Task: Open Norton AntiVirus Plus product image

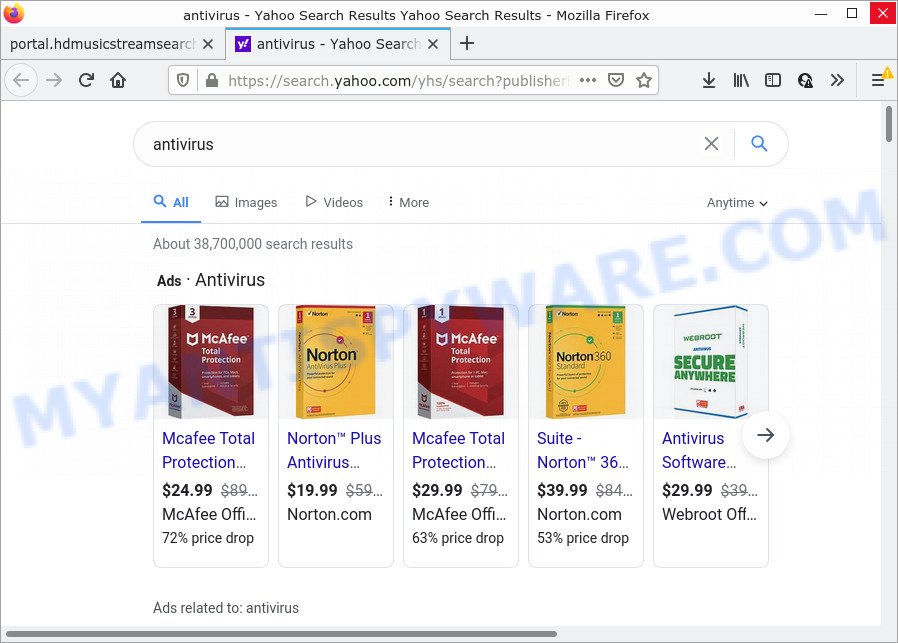Action: pyautogui.click(x=336, y=361)
